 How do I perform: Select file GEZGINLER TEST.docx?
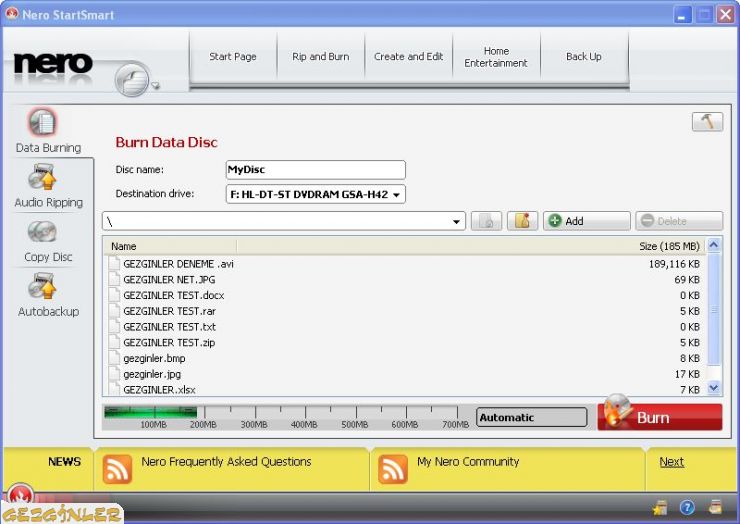point(173,296)
